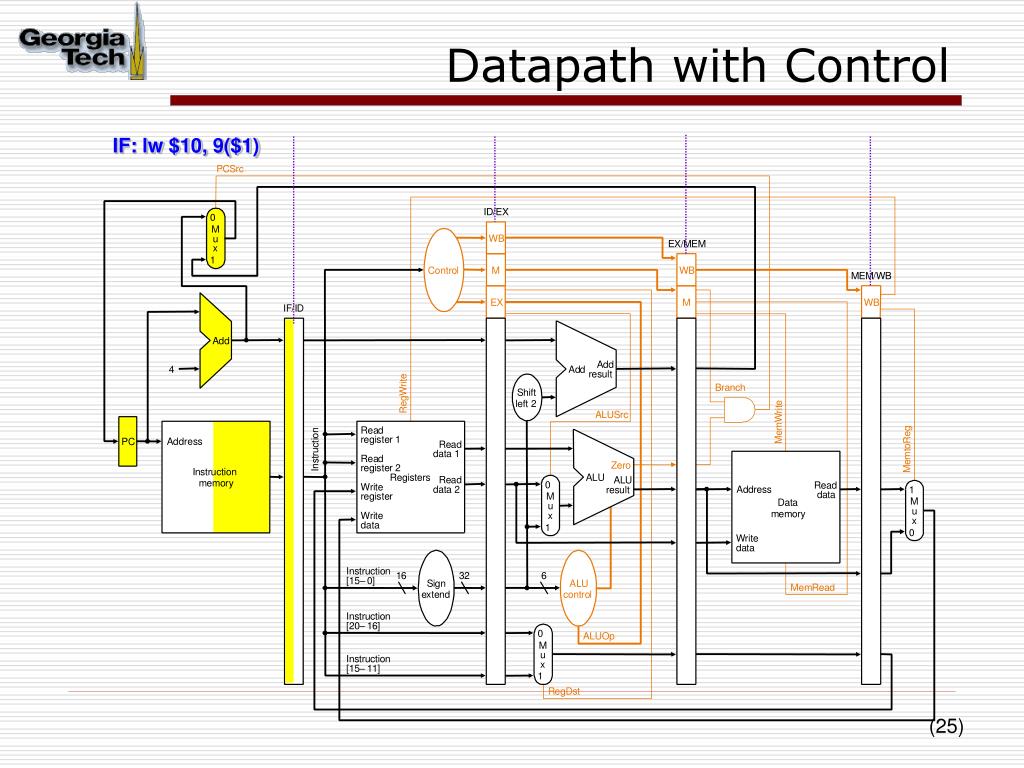Click the EX/MEM label

click(x=686, y=244)
